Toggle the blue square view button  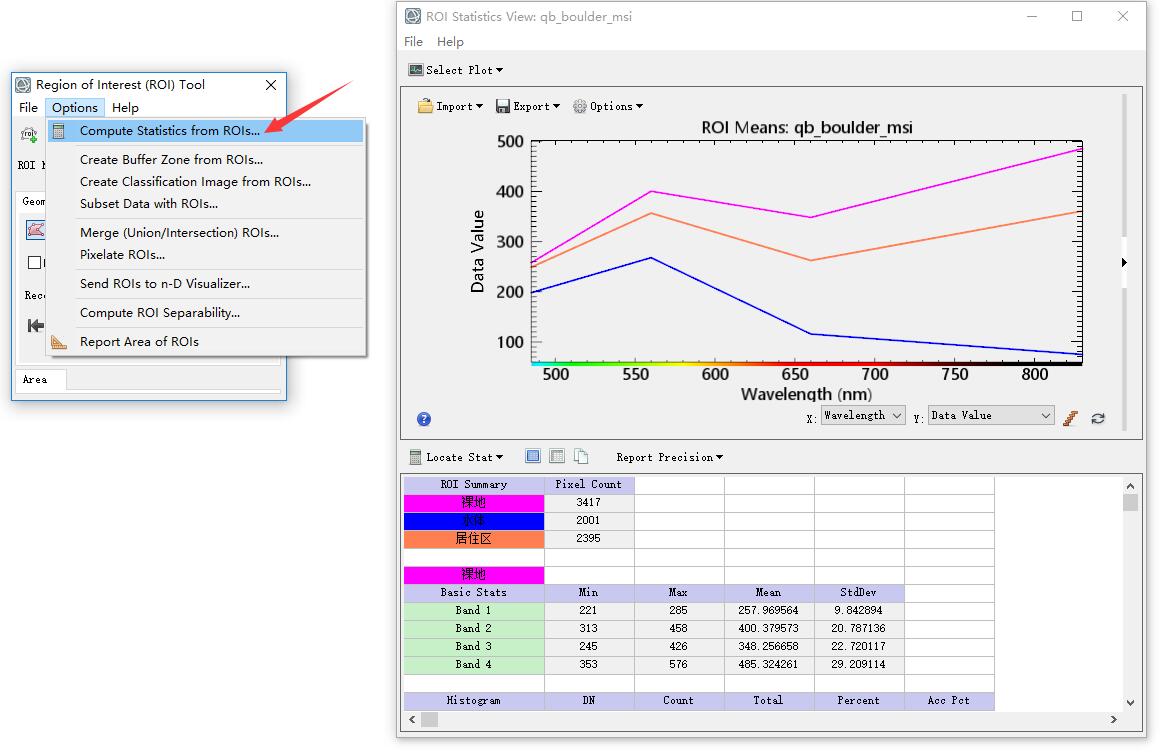(533, 457)
